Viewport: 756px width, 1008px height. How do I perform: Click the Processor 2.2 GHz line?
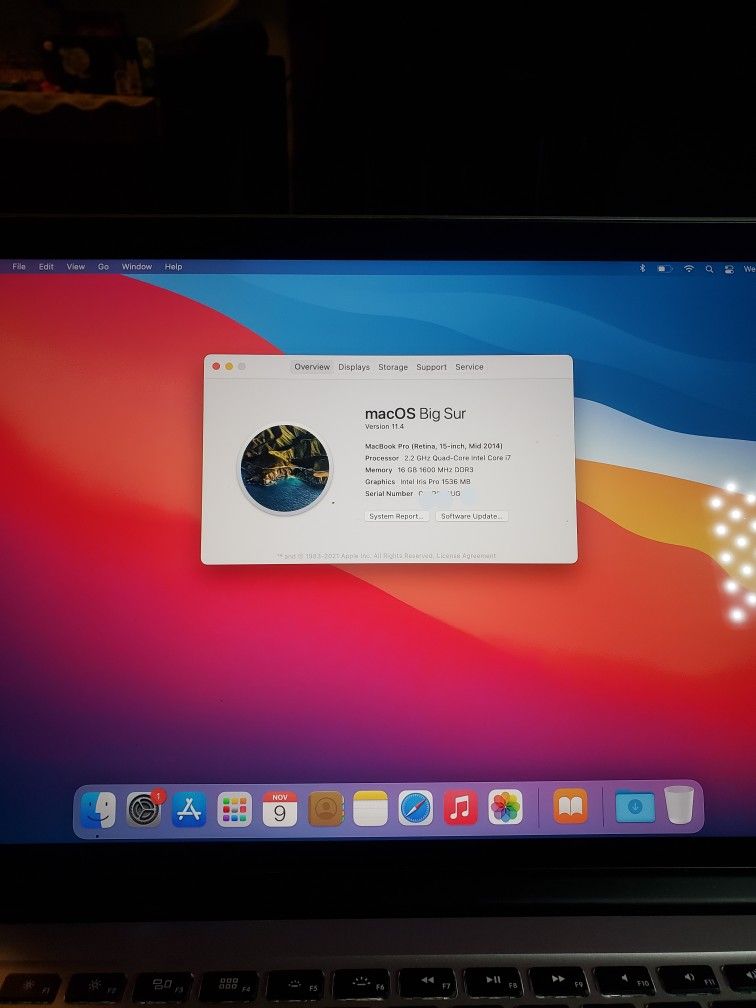click(438, 458)
